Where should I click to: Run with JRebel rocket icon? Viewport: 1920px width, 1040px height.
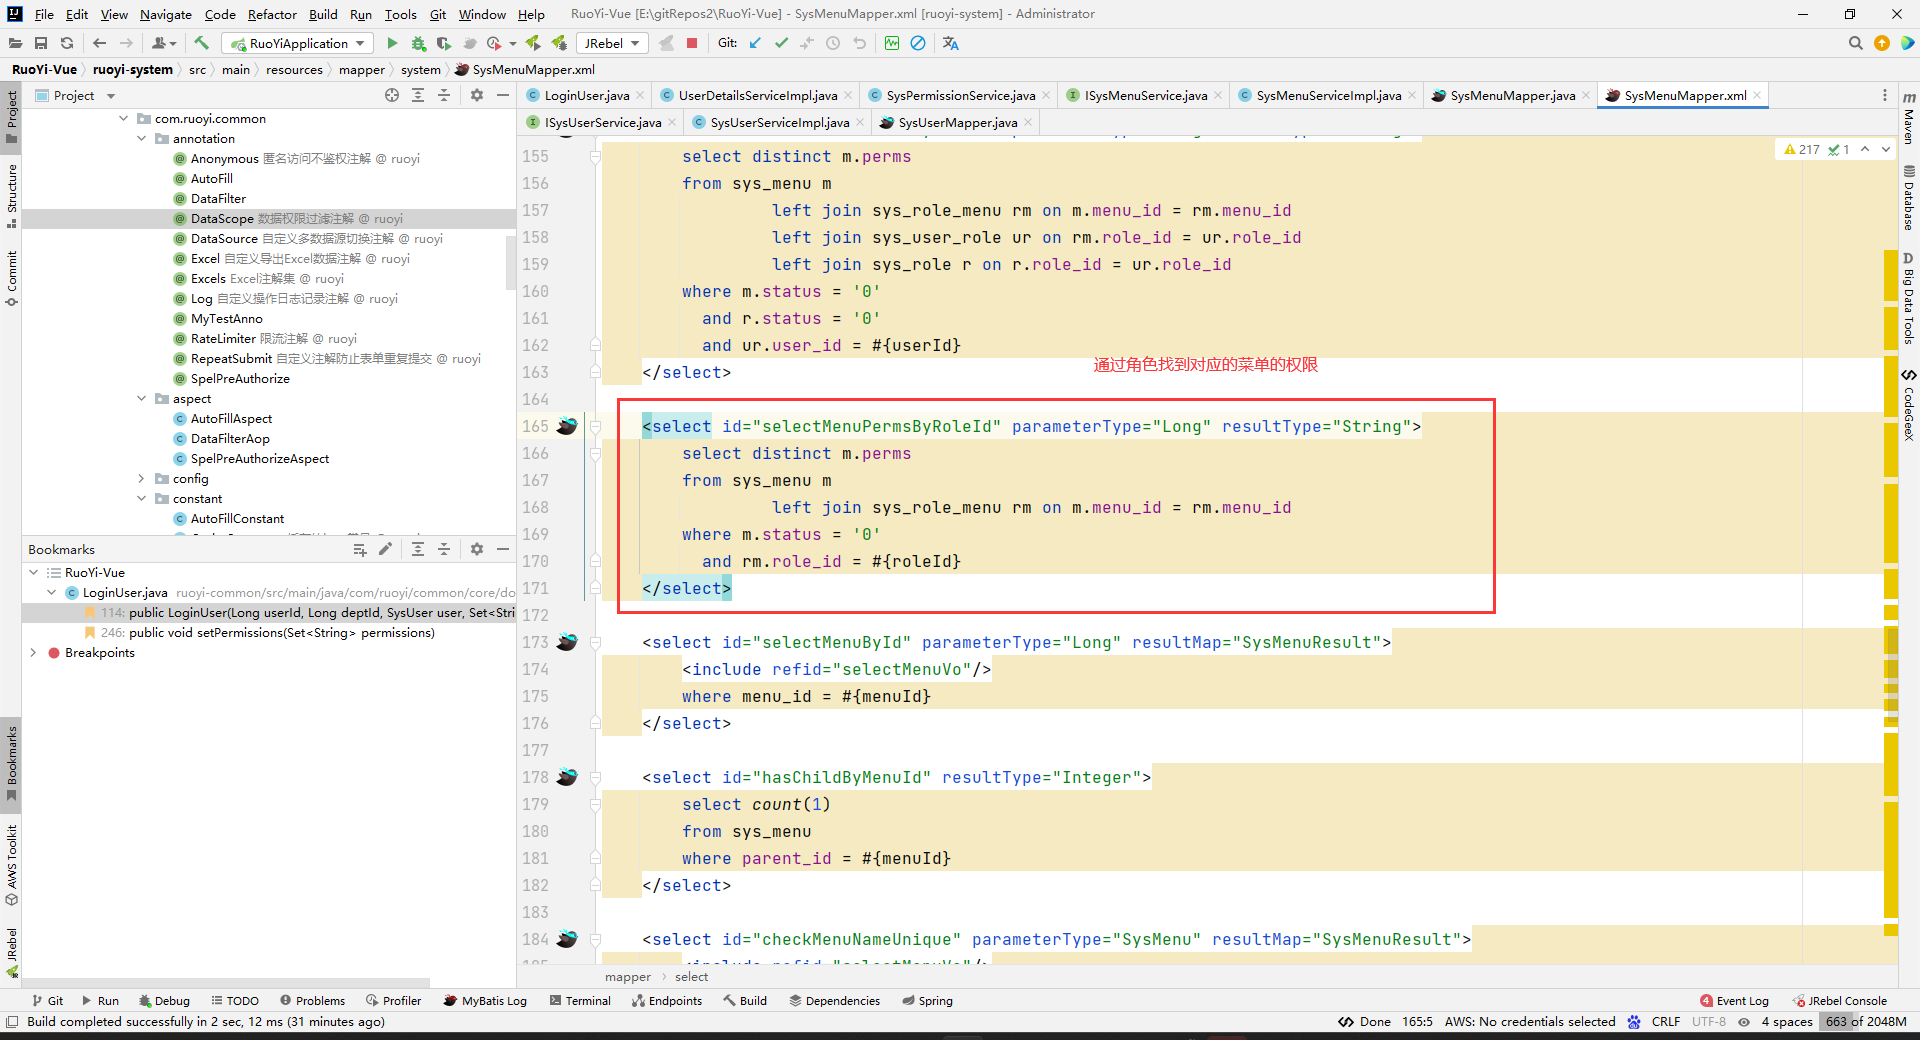click(x=533, y=43)
